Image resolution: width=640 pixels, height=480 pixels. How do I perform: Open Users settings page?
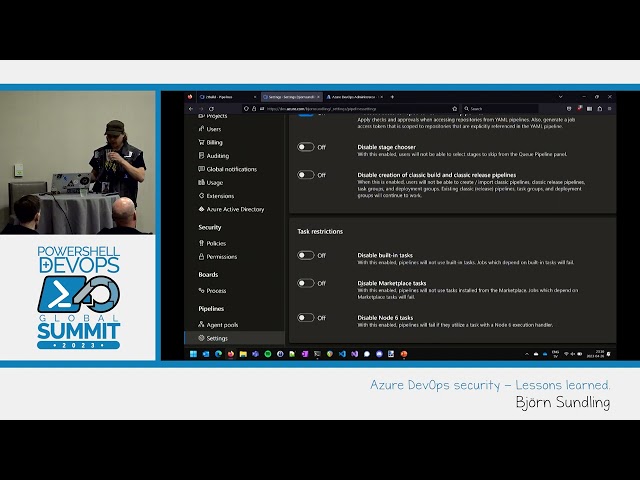(x=214, y=129)
